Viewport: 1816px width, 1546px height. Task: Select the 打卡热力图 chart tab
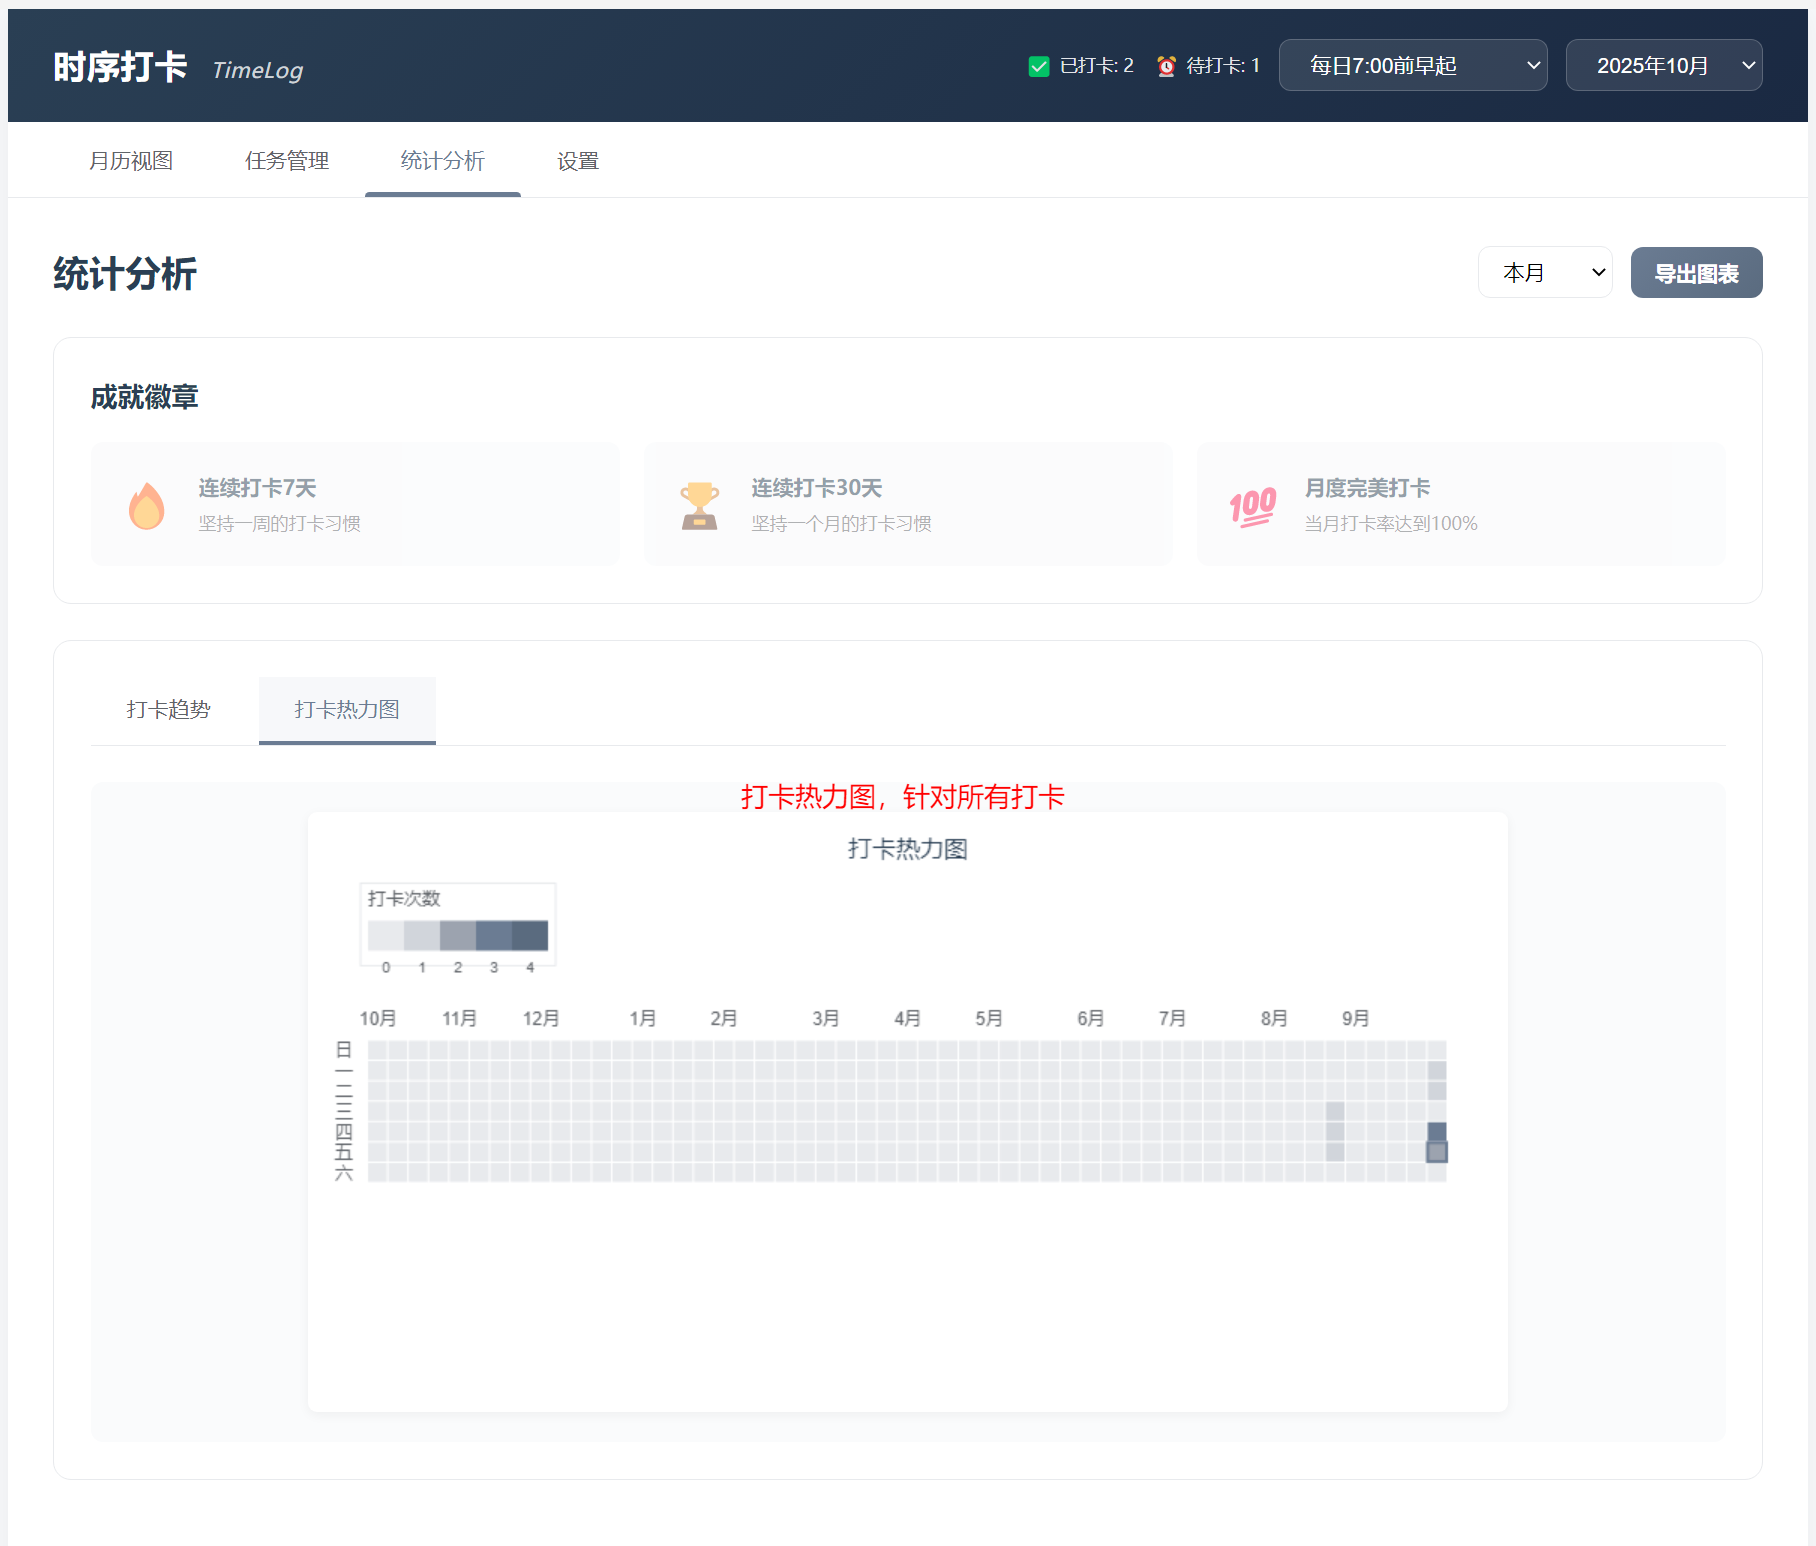tap(347, 710)
